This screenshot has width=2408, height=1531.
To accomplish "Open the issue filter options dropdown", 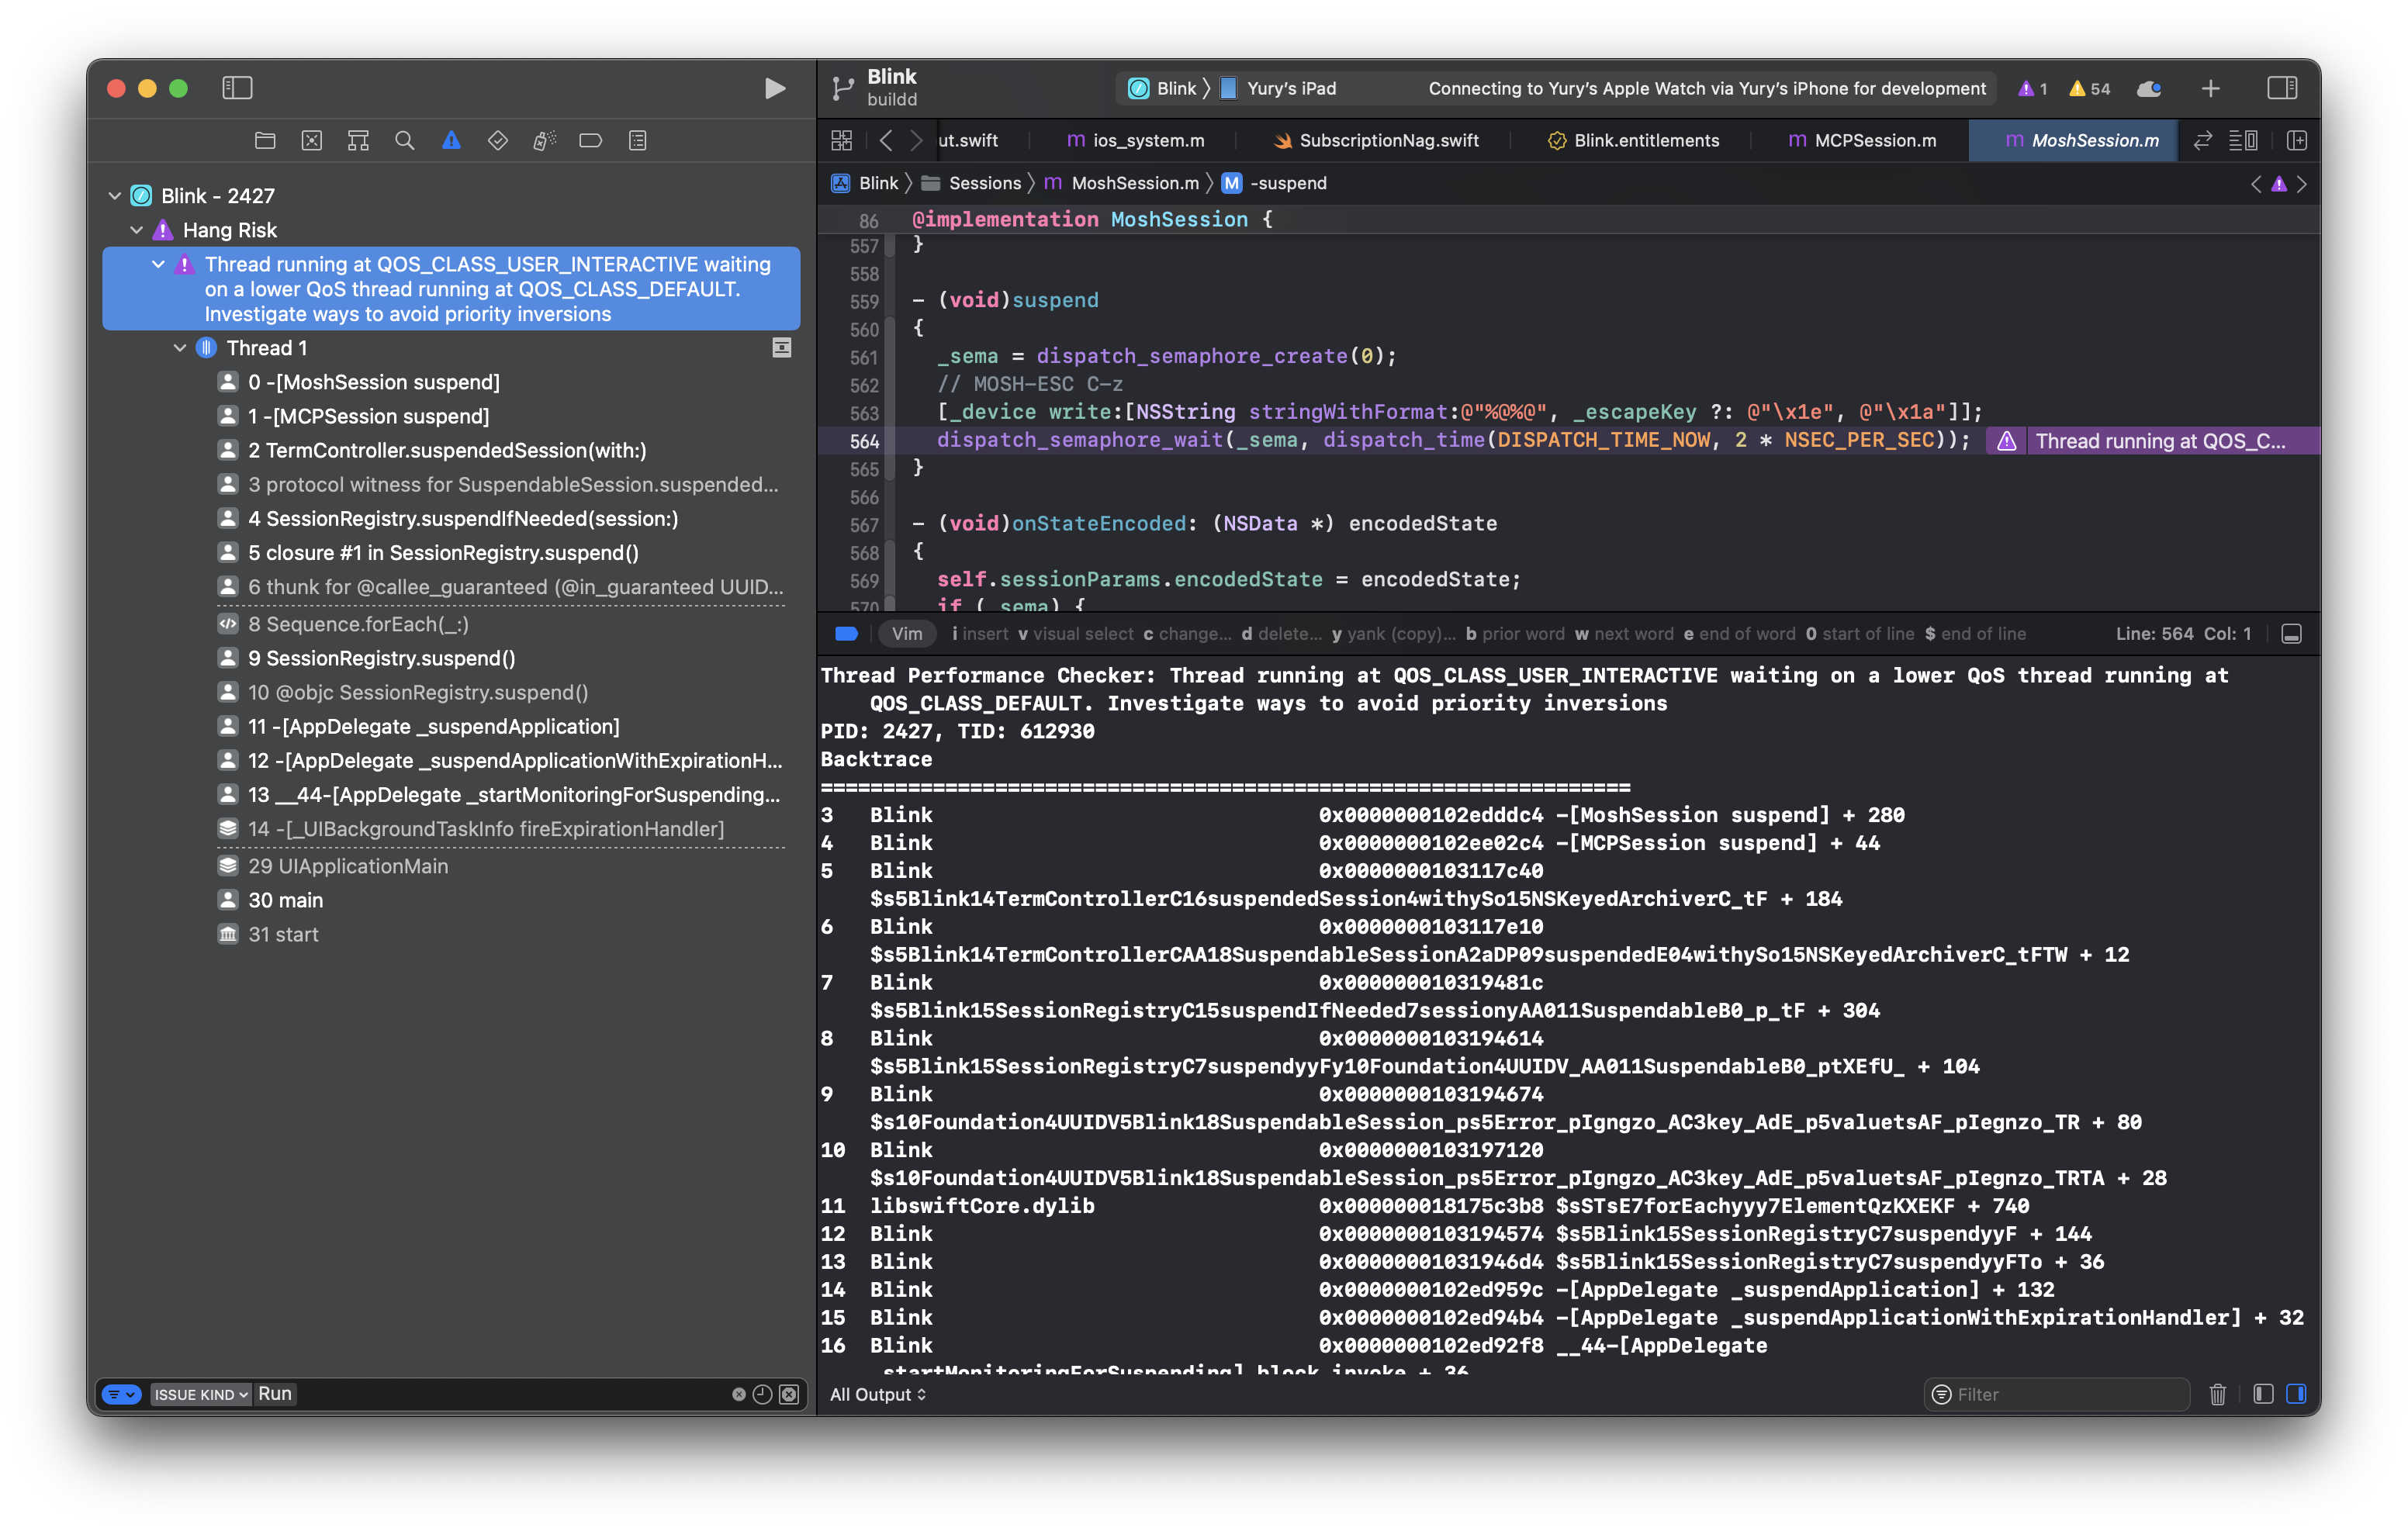I will click(x=122, y=1394).
